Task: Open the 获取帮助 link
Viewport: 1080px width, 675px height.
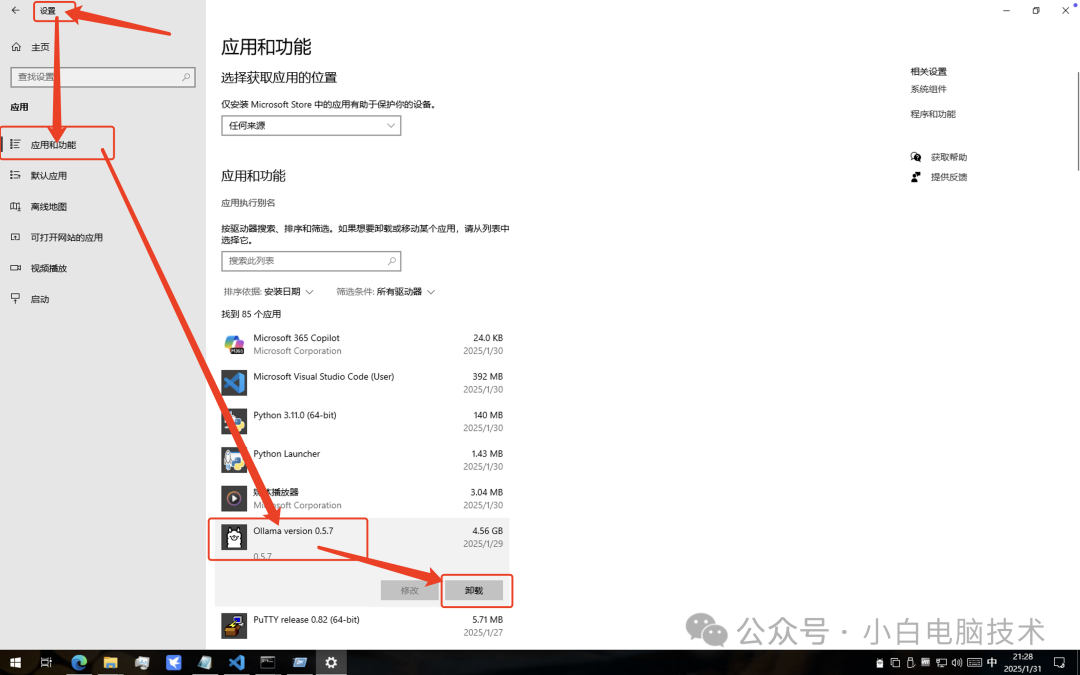Action: click(949, 157)
